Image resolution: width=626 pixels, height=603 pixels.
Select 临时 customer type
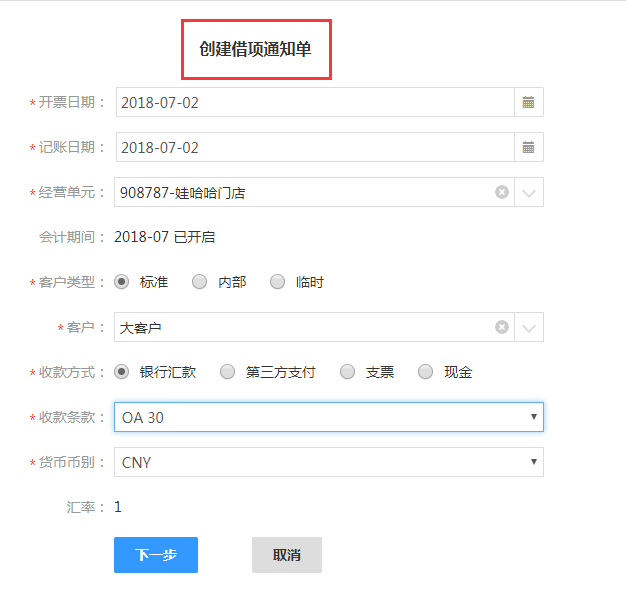277,282
